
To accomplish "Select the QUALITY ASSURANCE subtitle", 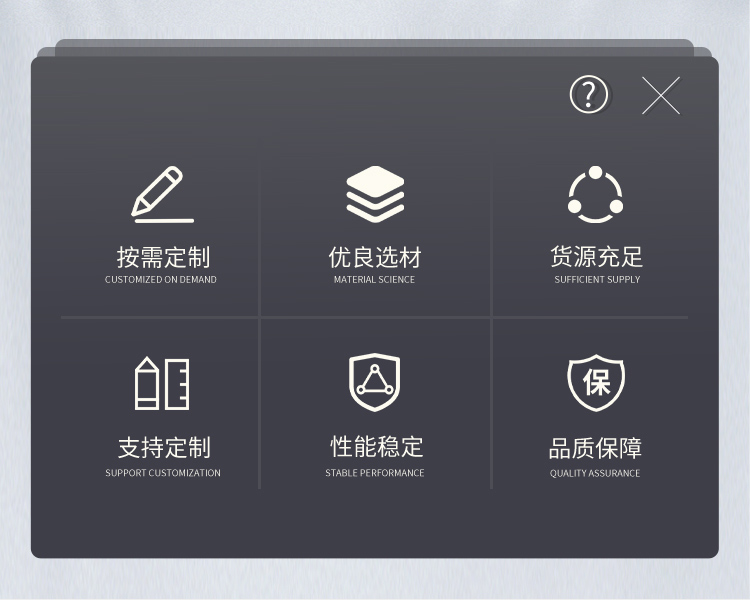I will (595, 473).
